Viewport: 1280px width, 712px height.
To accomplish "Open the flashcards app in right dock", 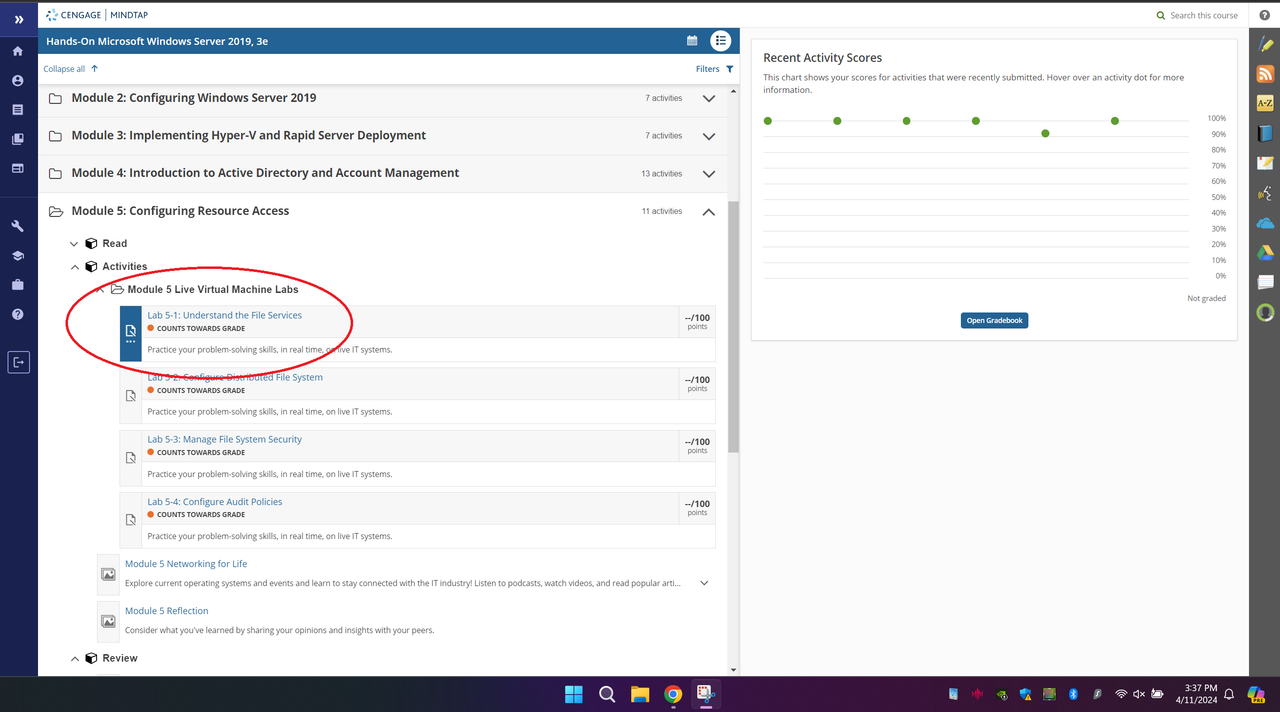I will [x=1265, y=283].
